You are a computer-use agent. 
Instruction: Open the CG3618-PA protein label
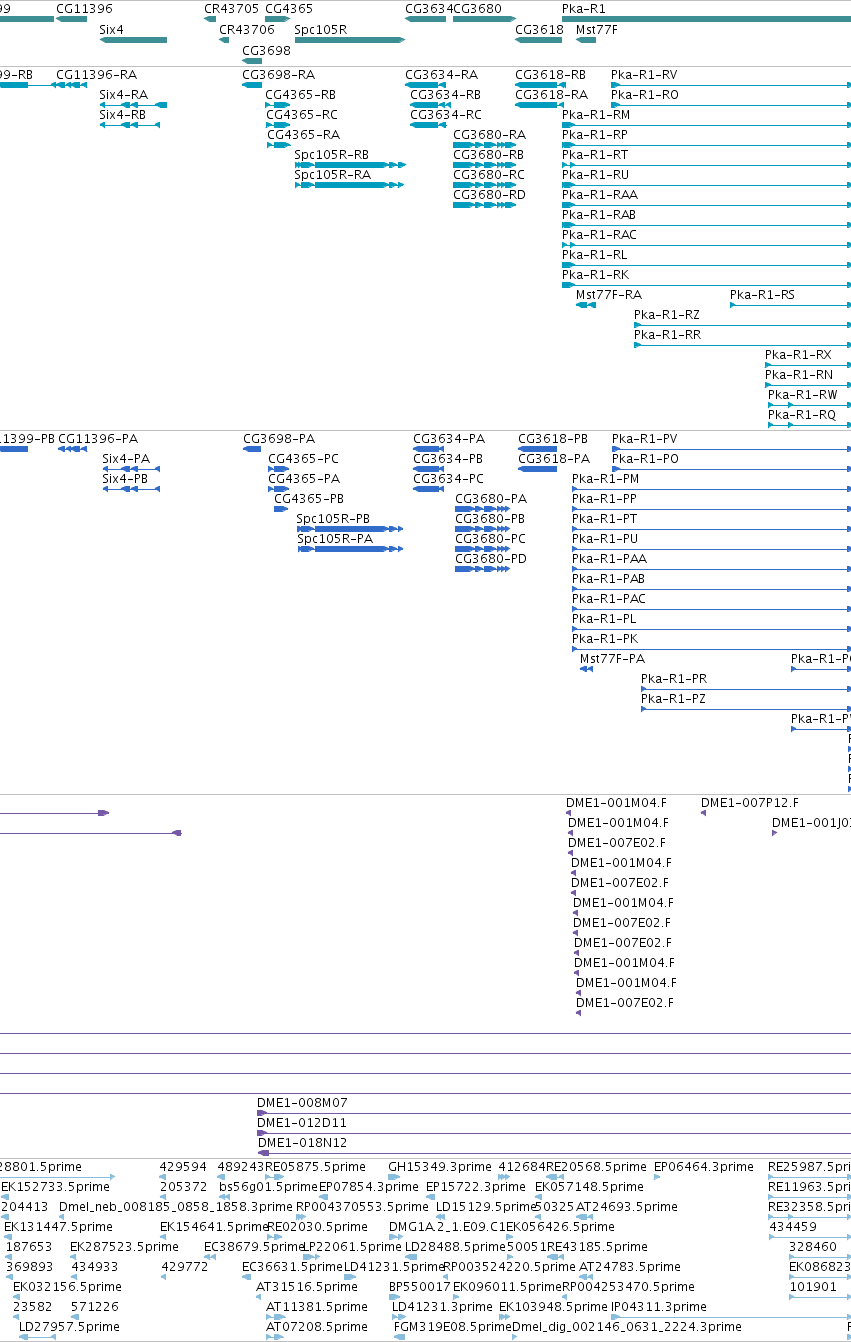pyautogui.click(x=554, y=458)
